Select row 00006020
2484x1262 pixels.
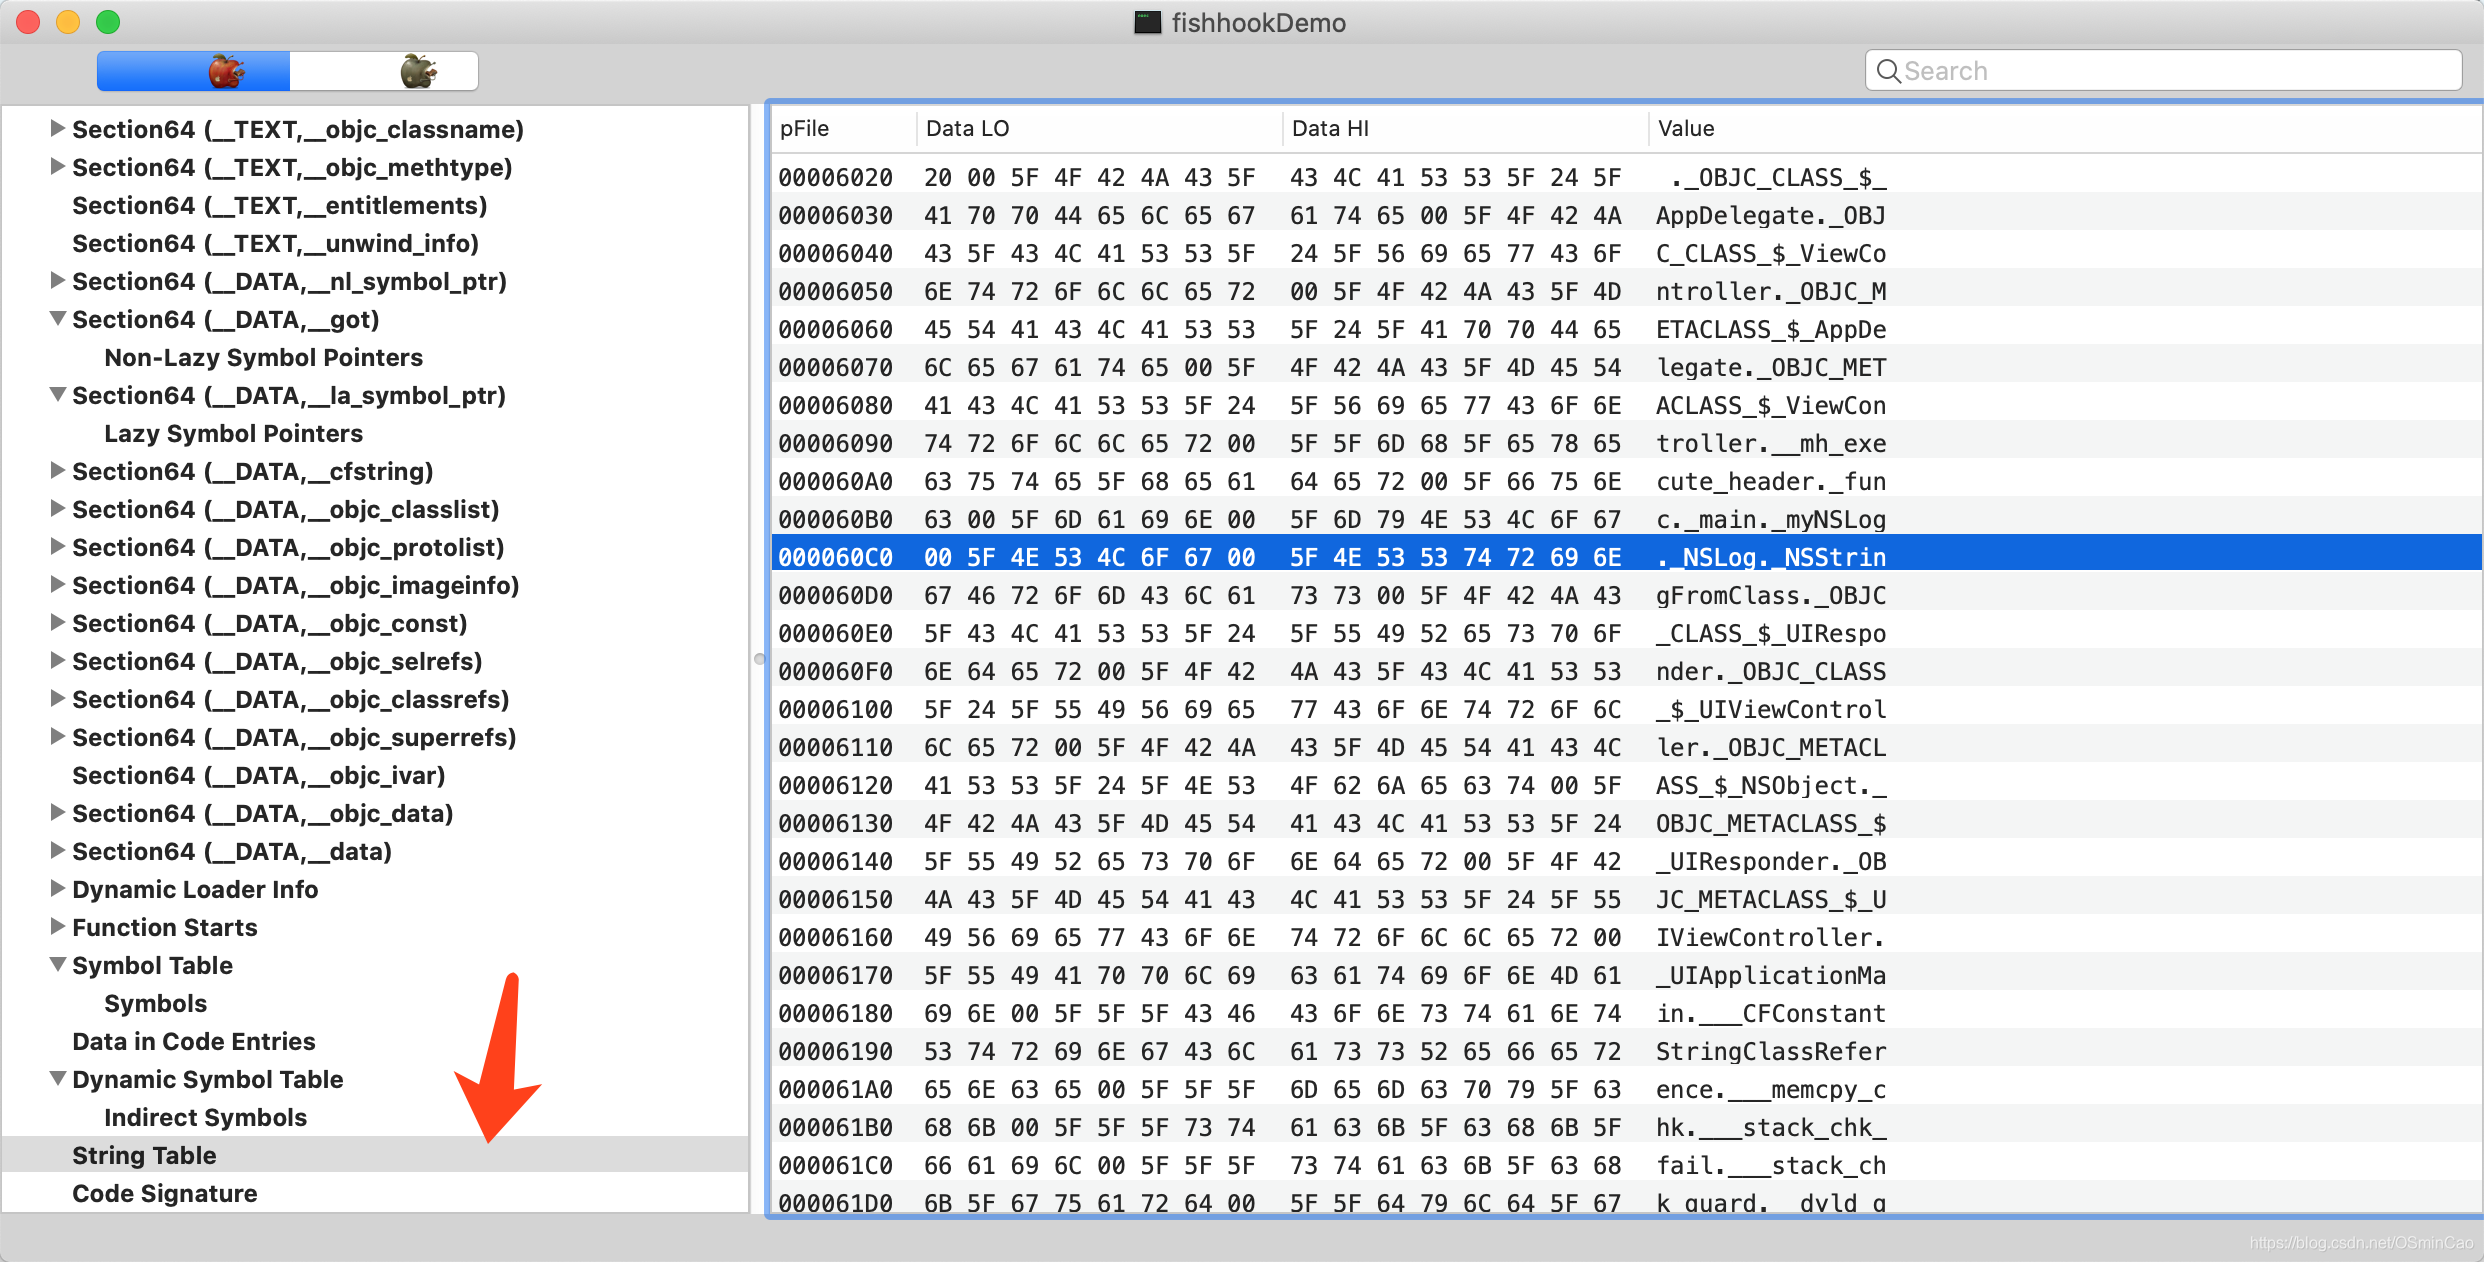1627,177
